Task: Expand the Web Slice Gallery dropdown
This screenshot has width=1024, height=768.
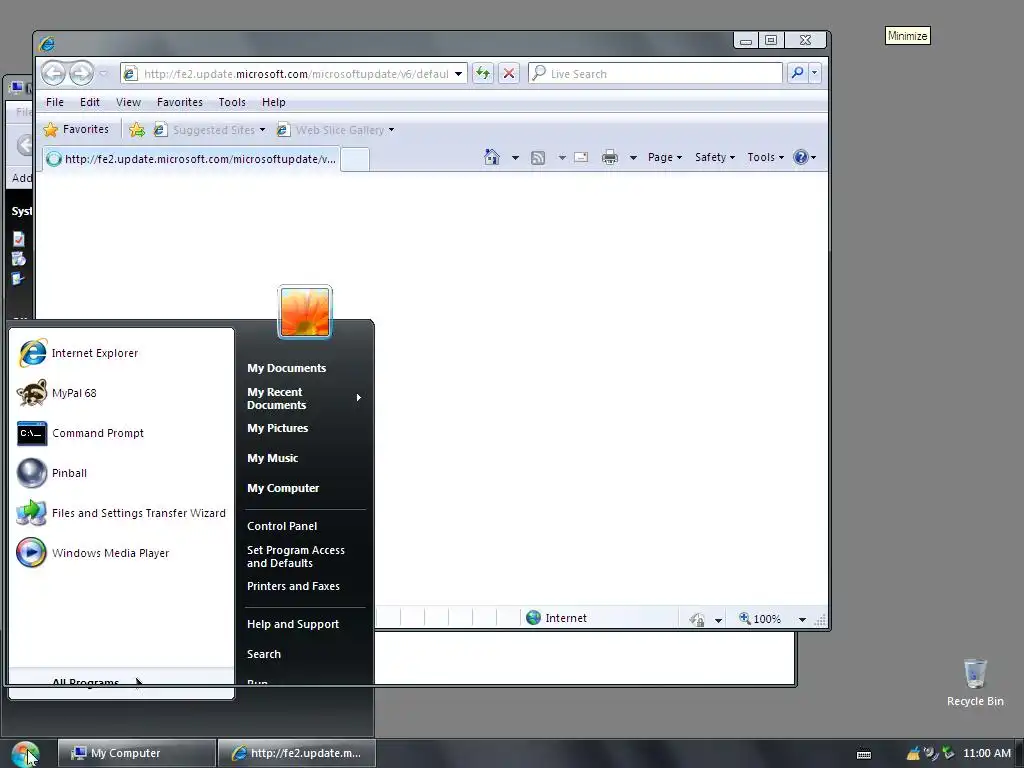Action: coord(391,130)
